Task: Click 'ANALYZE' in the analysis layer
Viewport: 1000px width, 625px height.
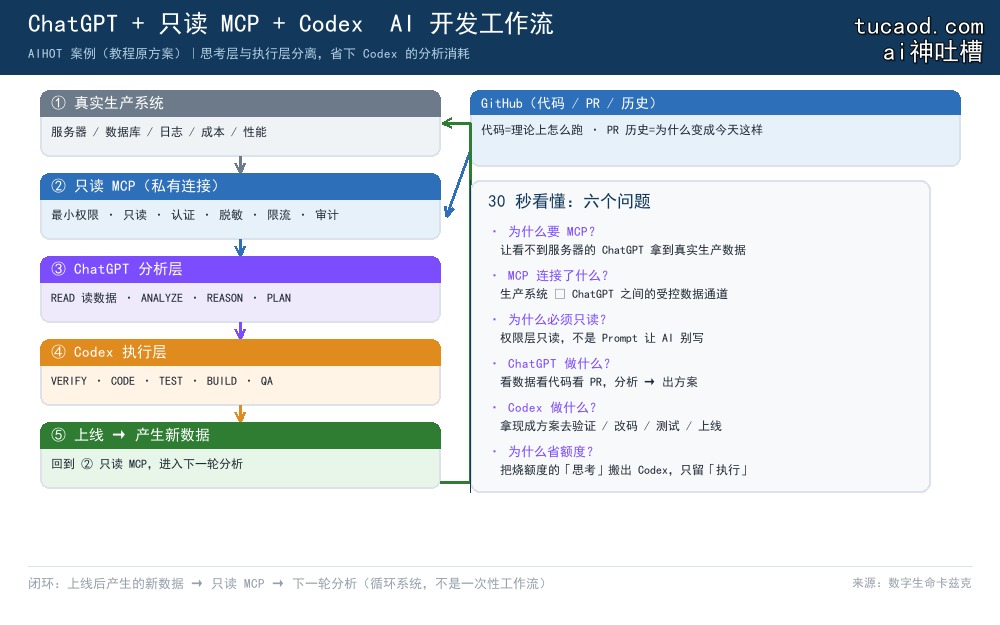Action: click(x=161, y=298)
